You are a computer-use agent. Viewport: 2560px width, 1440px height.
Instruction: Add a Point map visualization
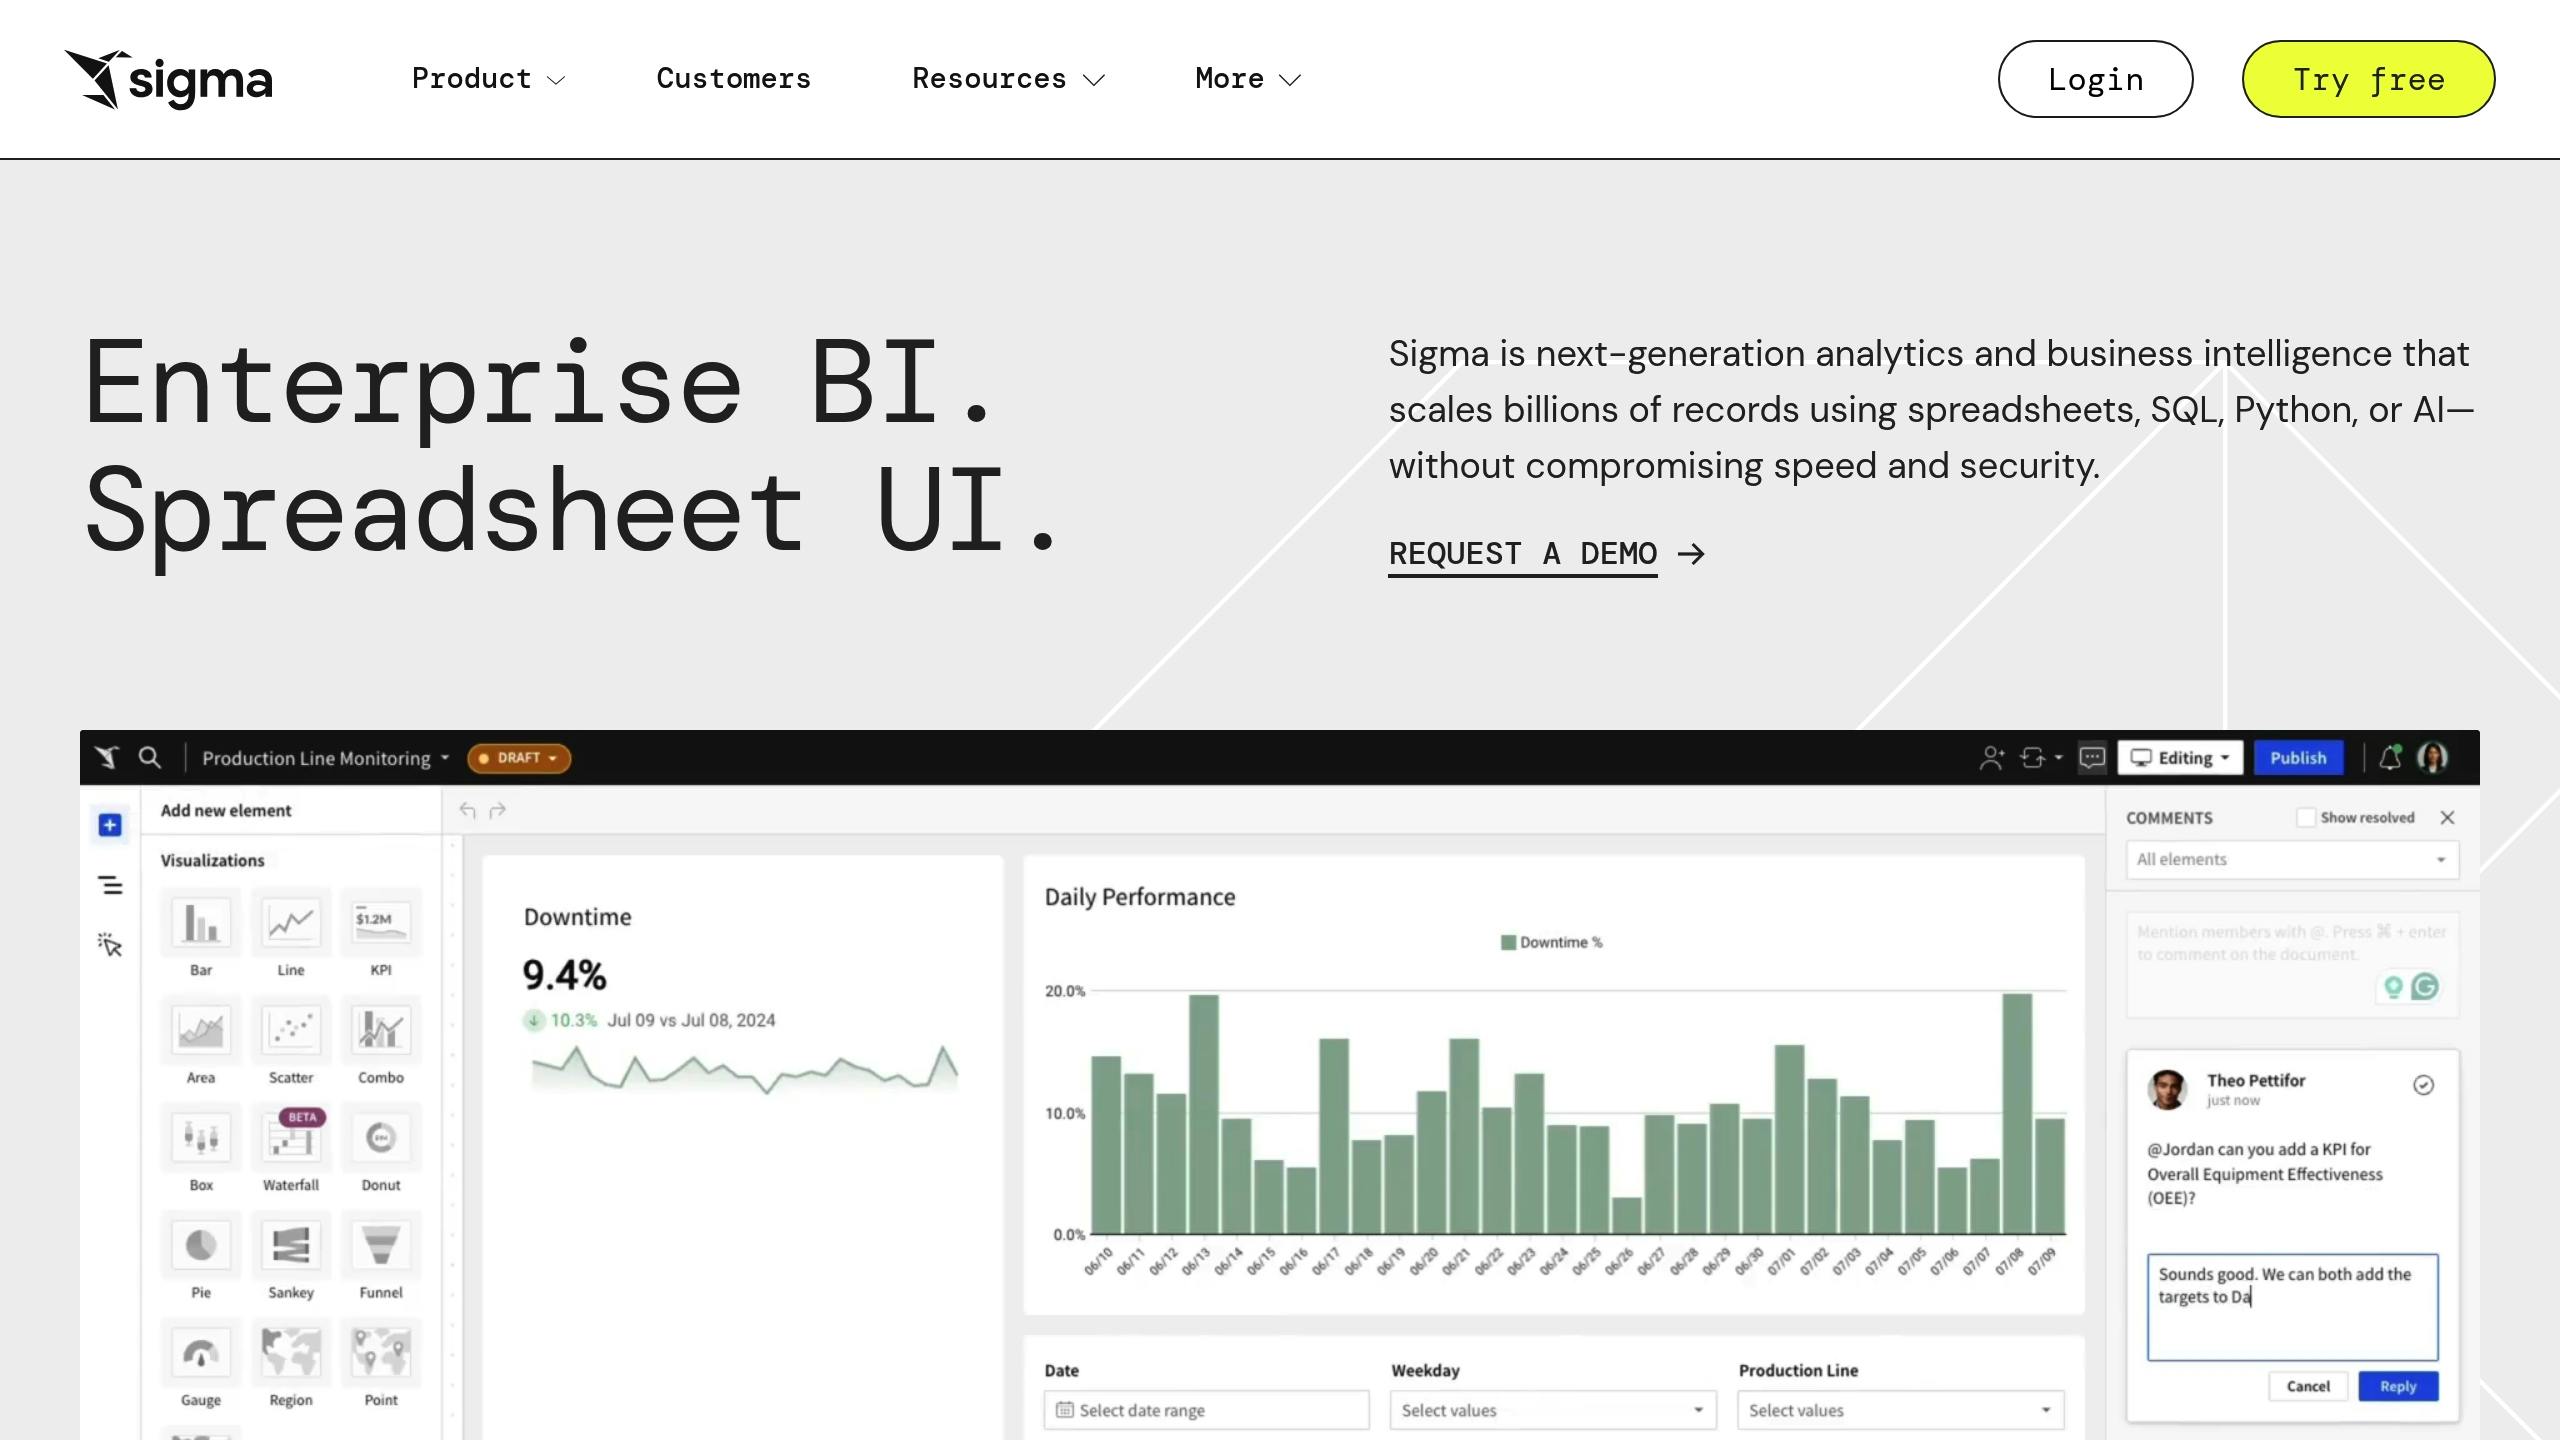(x=381, y=1363)
